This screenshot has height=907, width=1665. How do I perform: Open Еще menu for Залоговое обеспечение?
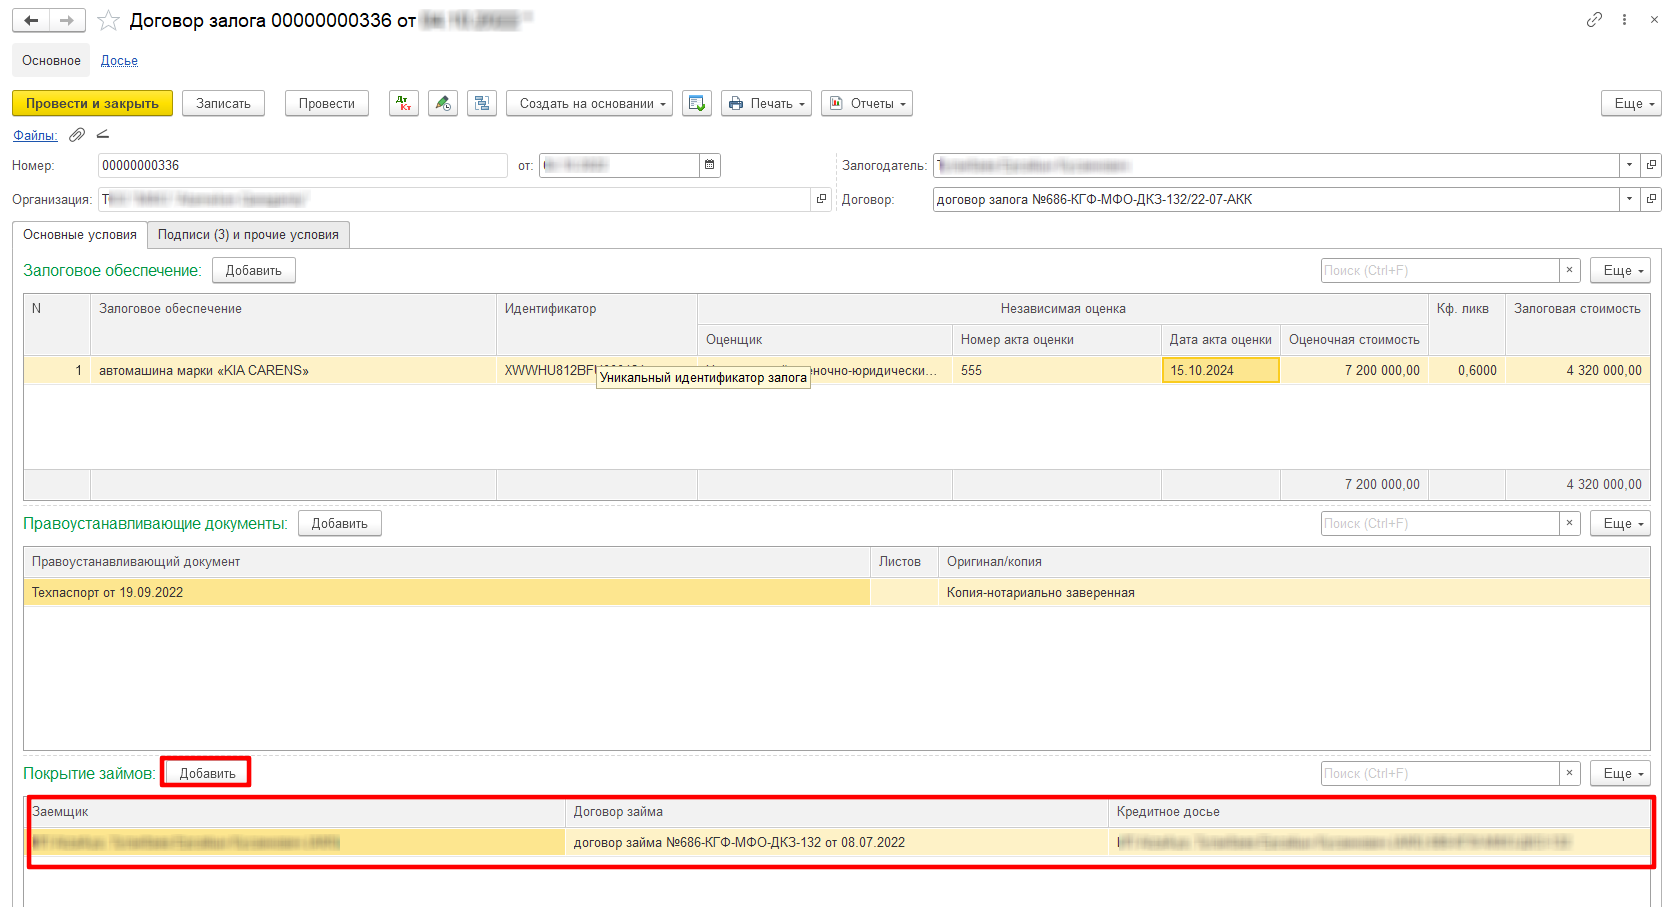click(1620, 270)
